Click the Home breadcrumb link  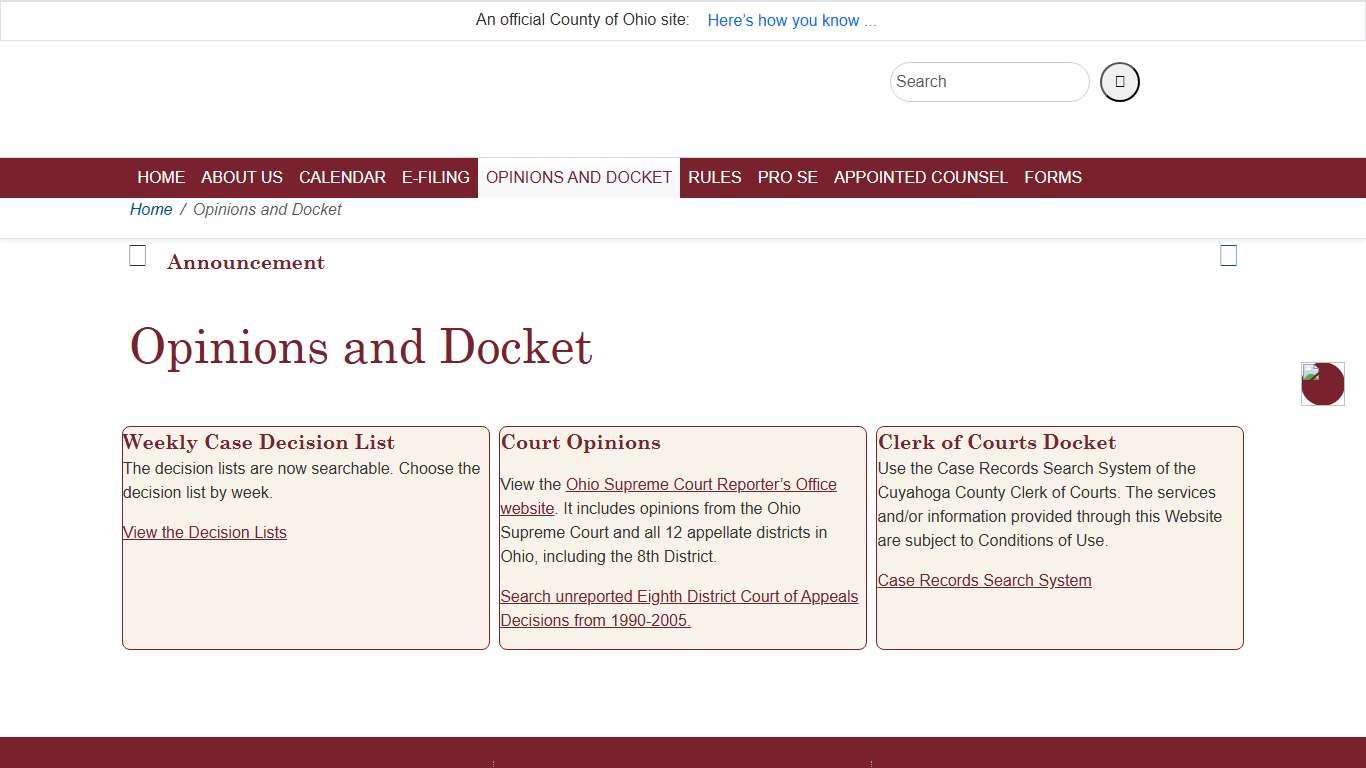(x=151, y=209)
